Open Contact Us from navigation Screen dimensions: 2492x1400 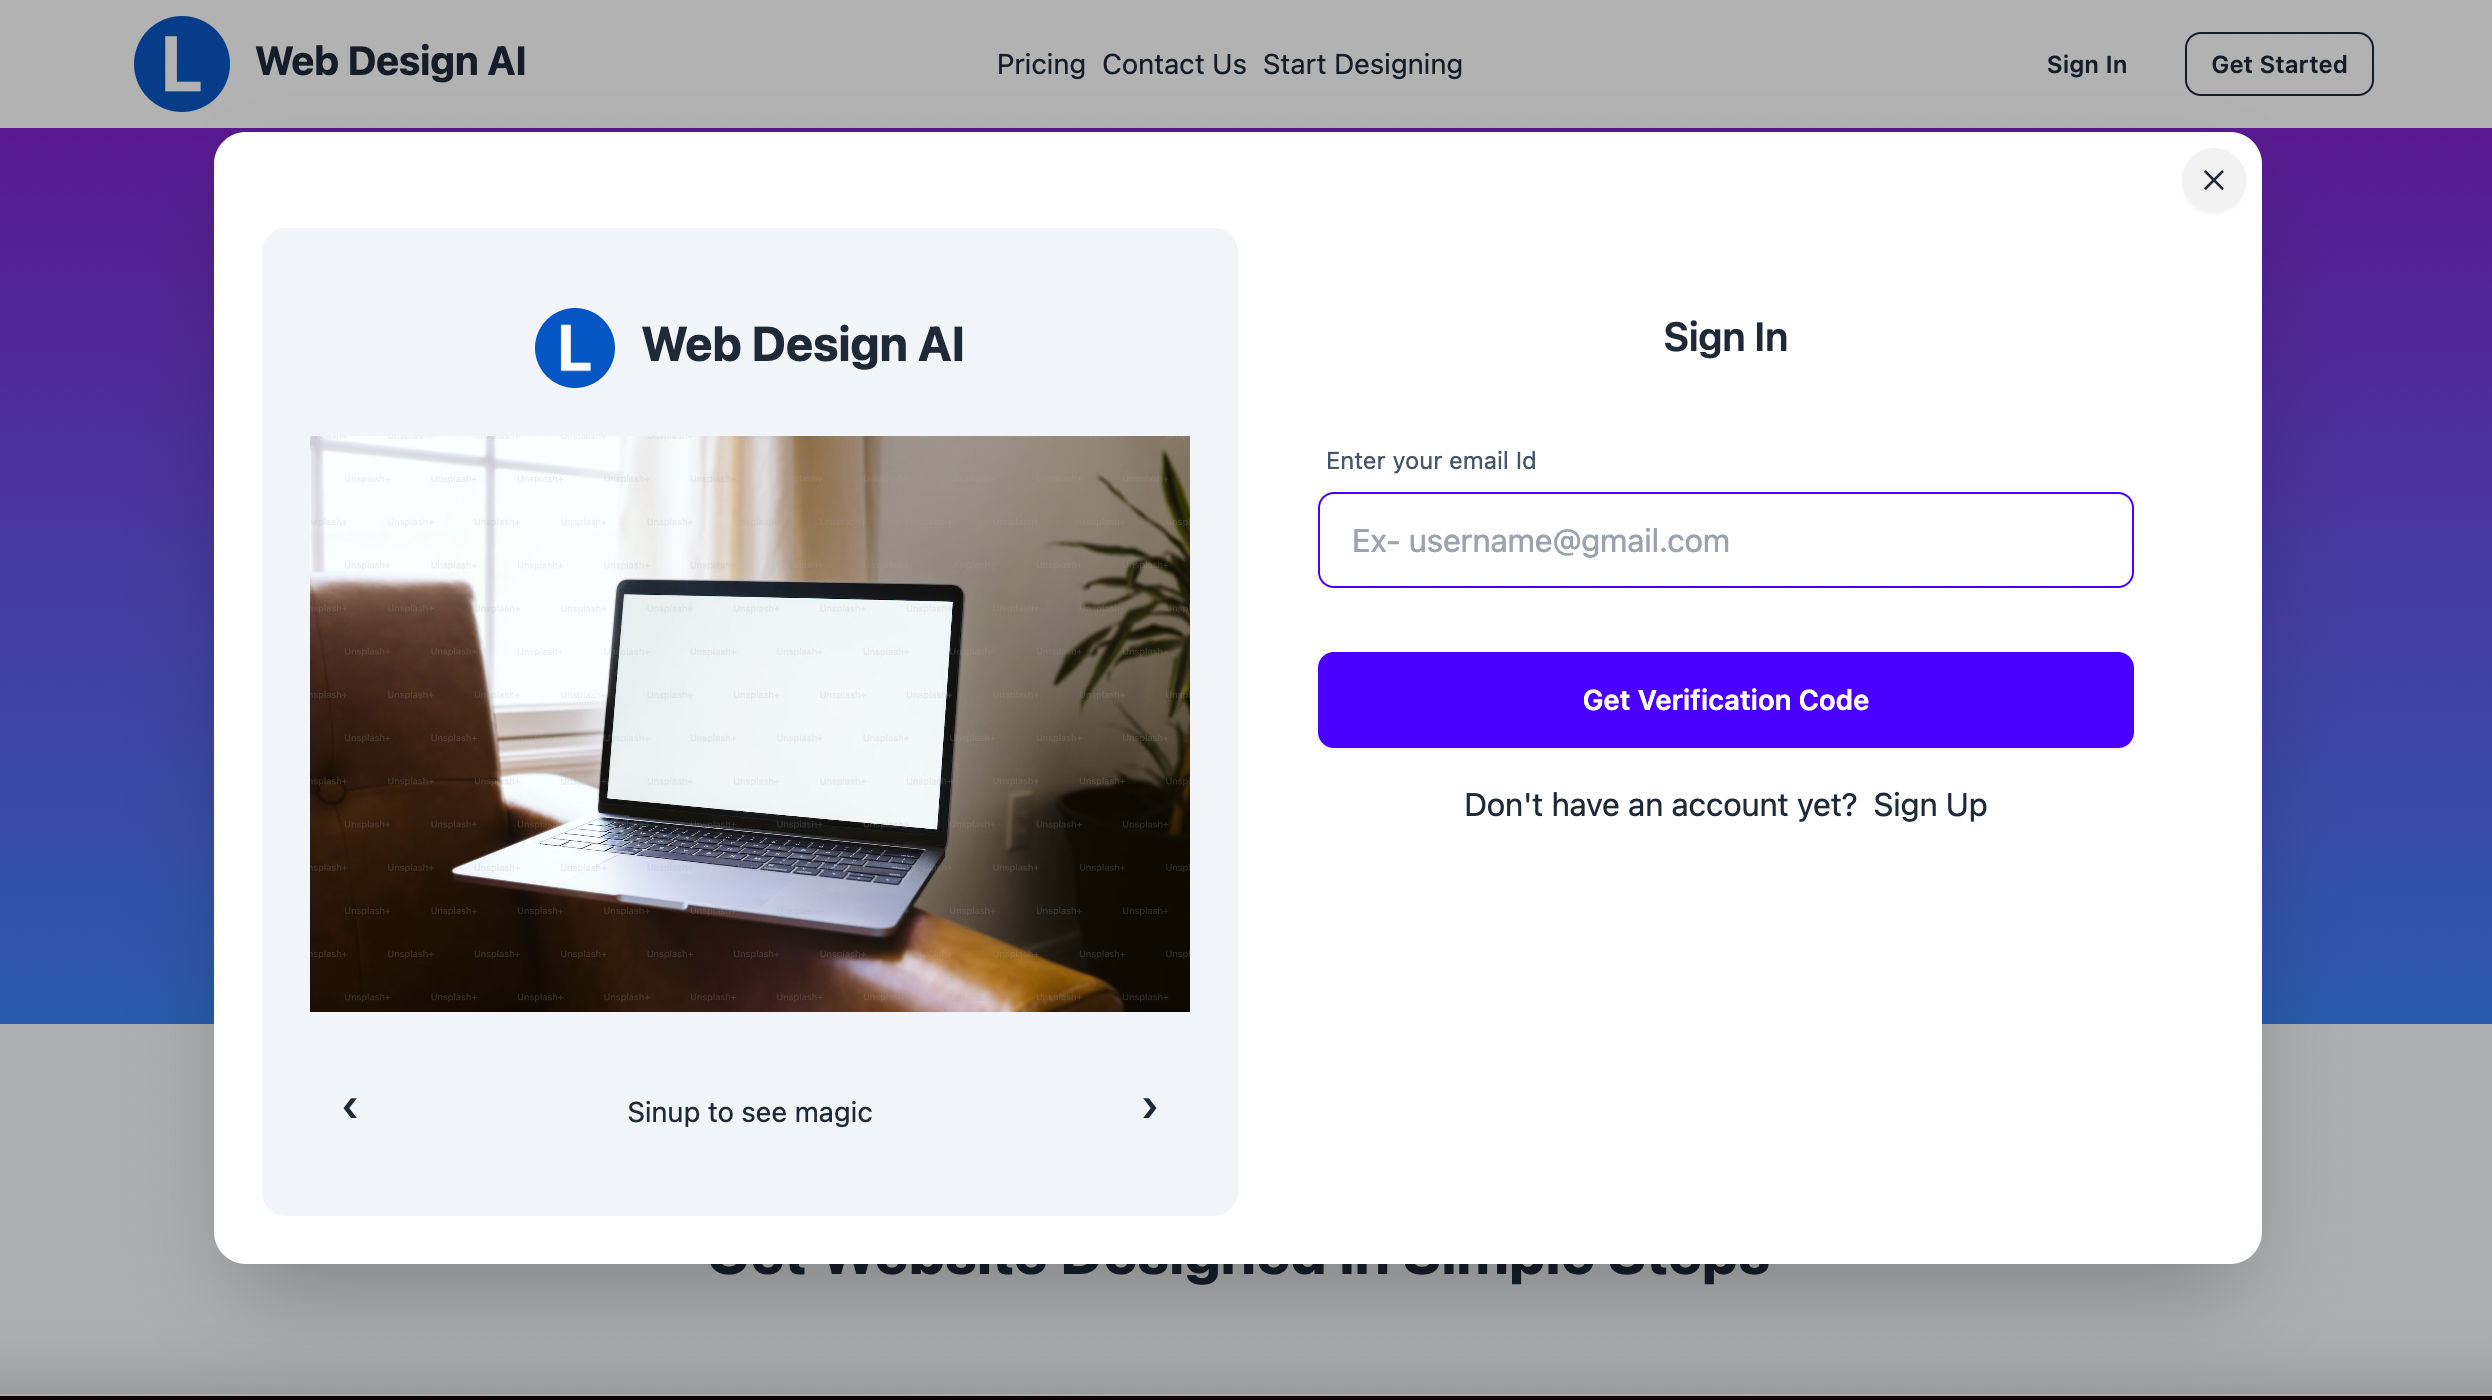[1174, 64]
